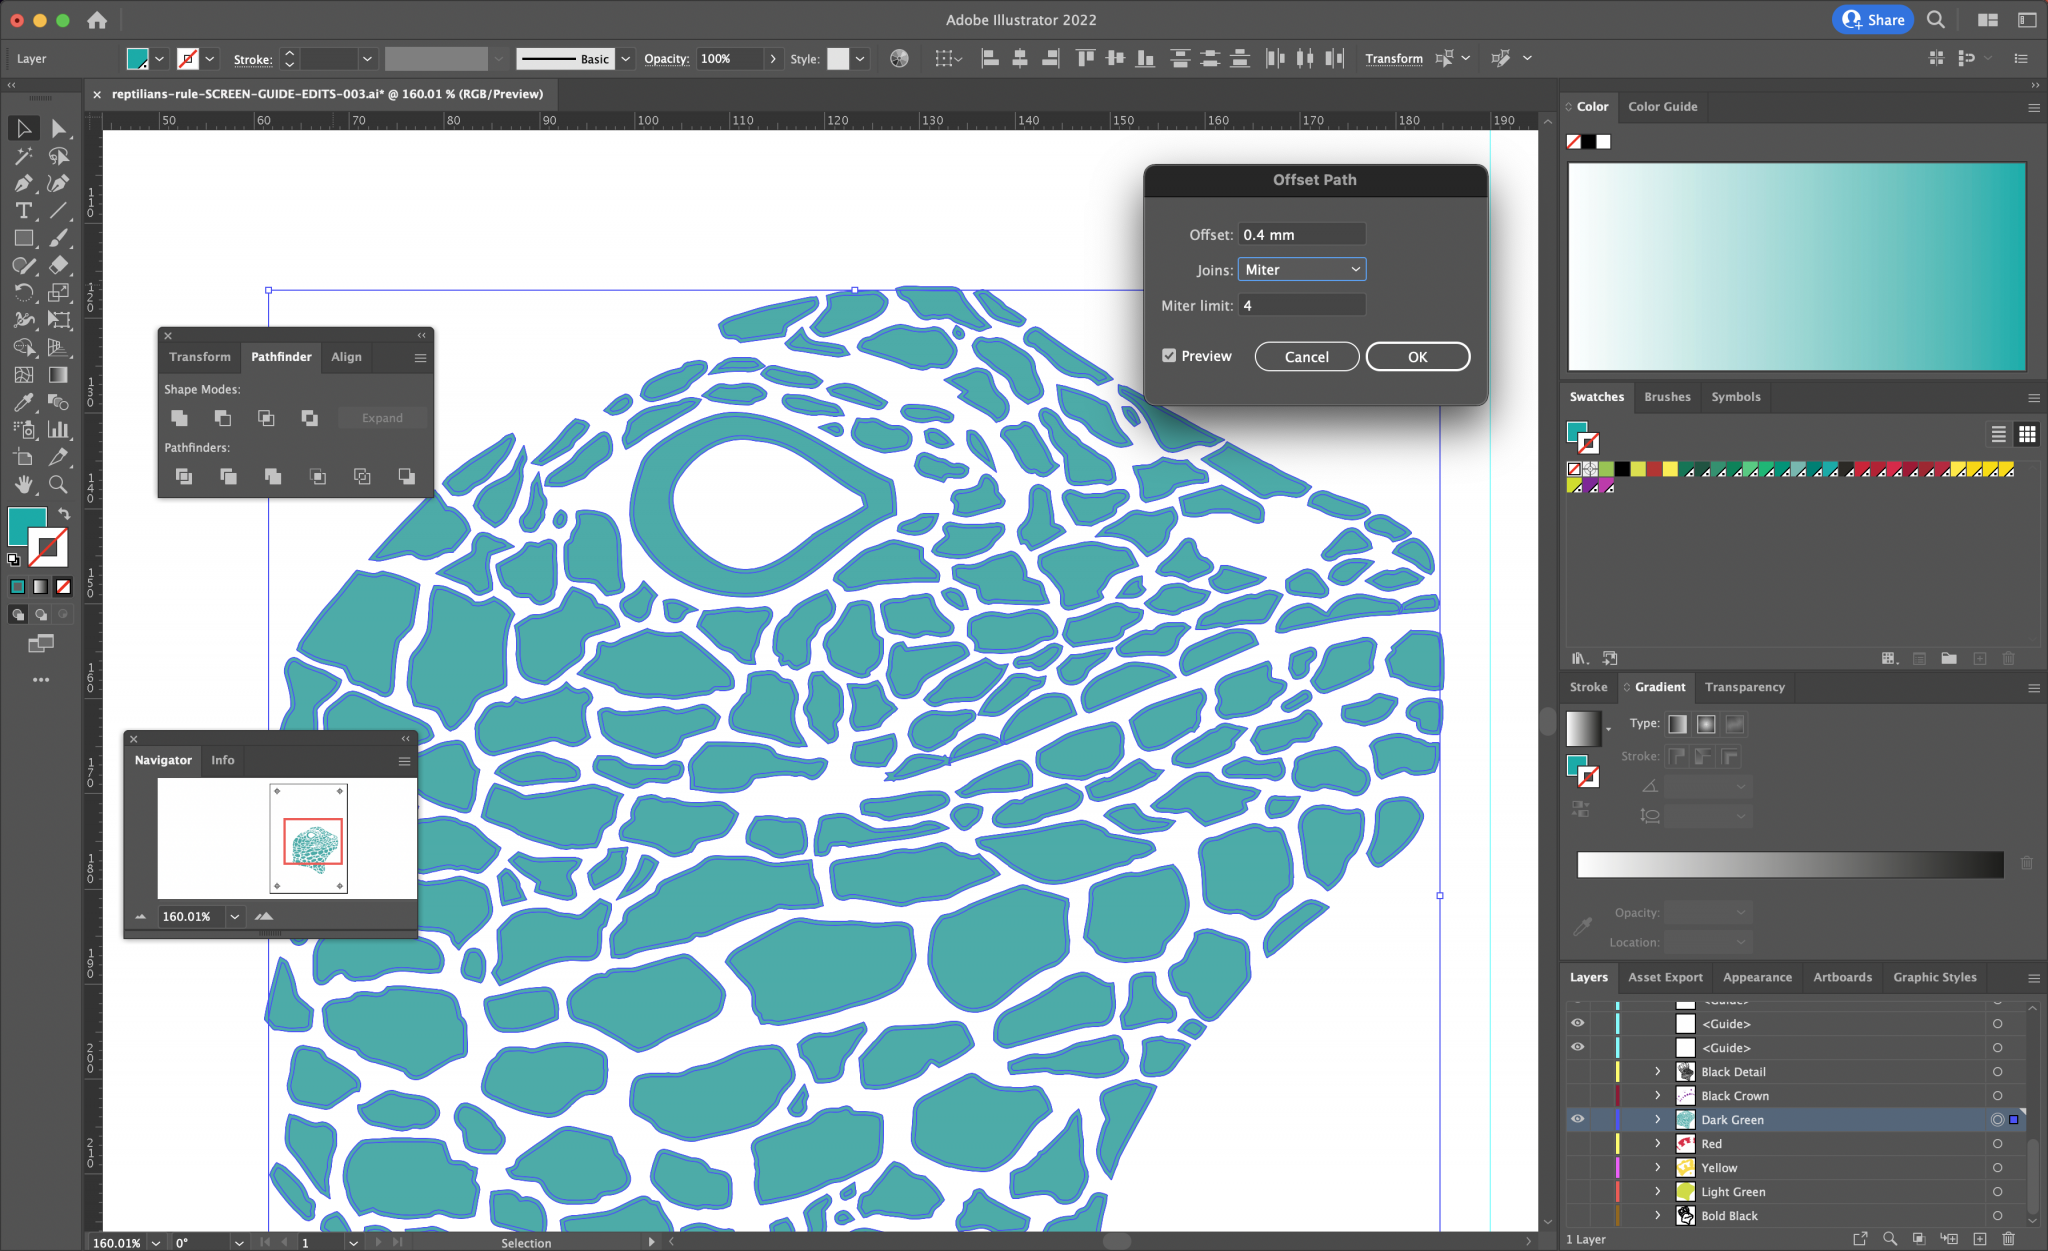Toggle visibility of first Guide layer row

pos(1578,1023)
